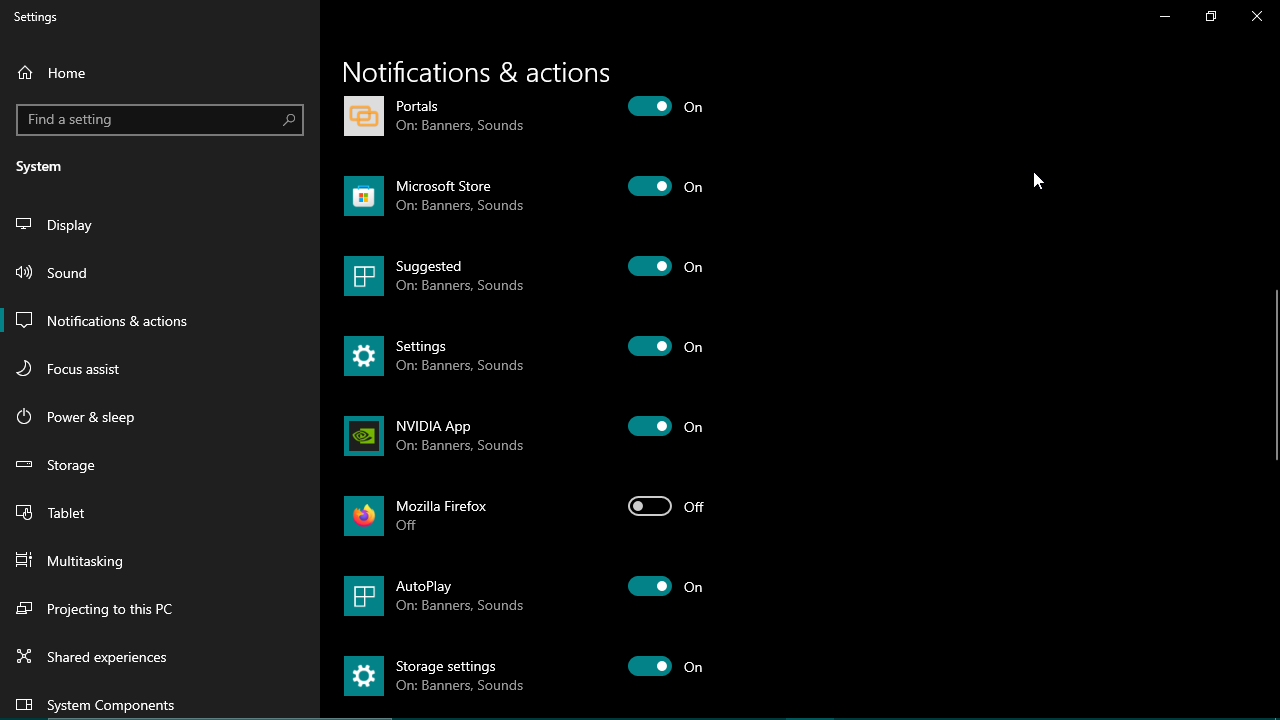Click the vertical scrollbar thumb

[x=1276, y=375]
